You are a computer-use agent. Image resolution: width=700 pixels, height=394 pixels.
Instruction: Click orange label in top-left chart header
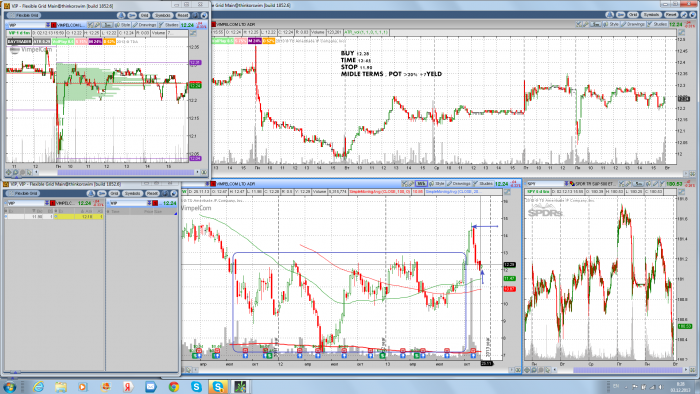point(109,41)
